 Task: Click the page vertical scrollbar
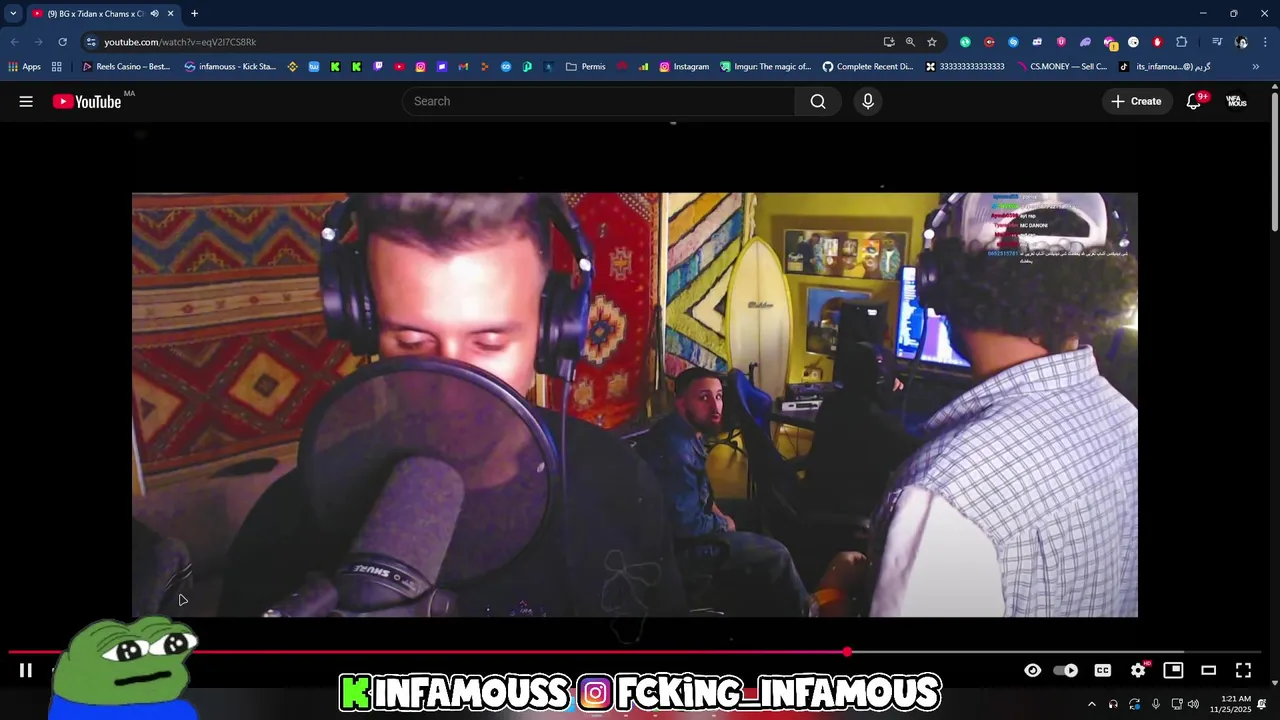pos(1275,160)
